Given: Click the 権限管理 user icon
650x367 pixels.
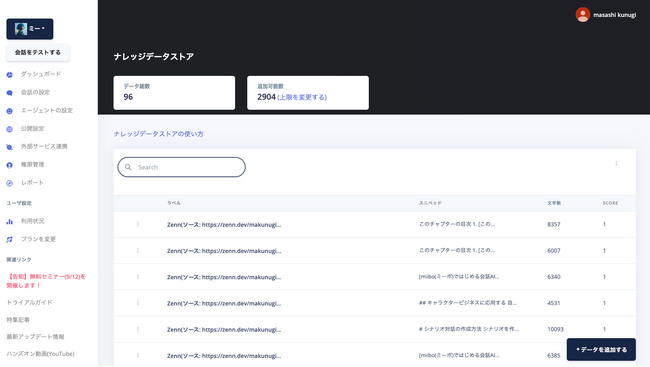Looking at the screenshot, I should pyautogui.click(x=10, y=165).
